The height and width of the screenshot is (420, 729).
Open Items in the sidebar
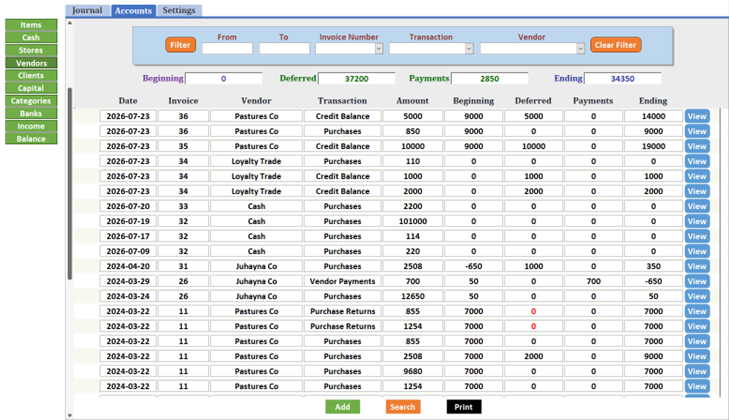point(31,25)
